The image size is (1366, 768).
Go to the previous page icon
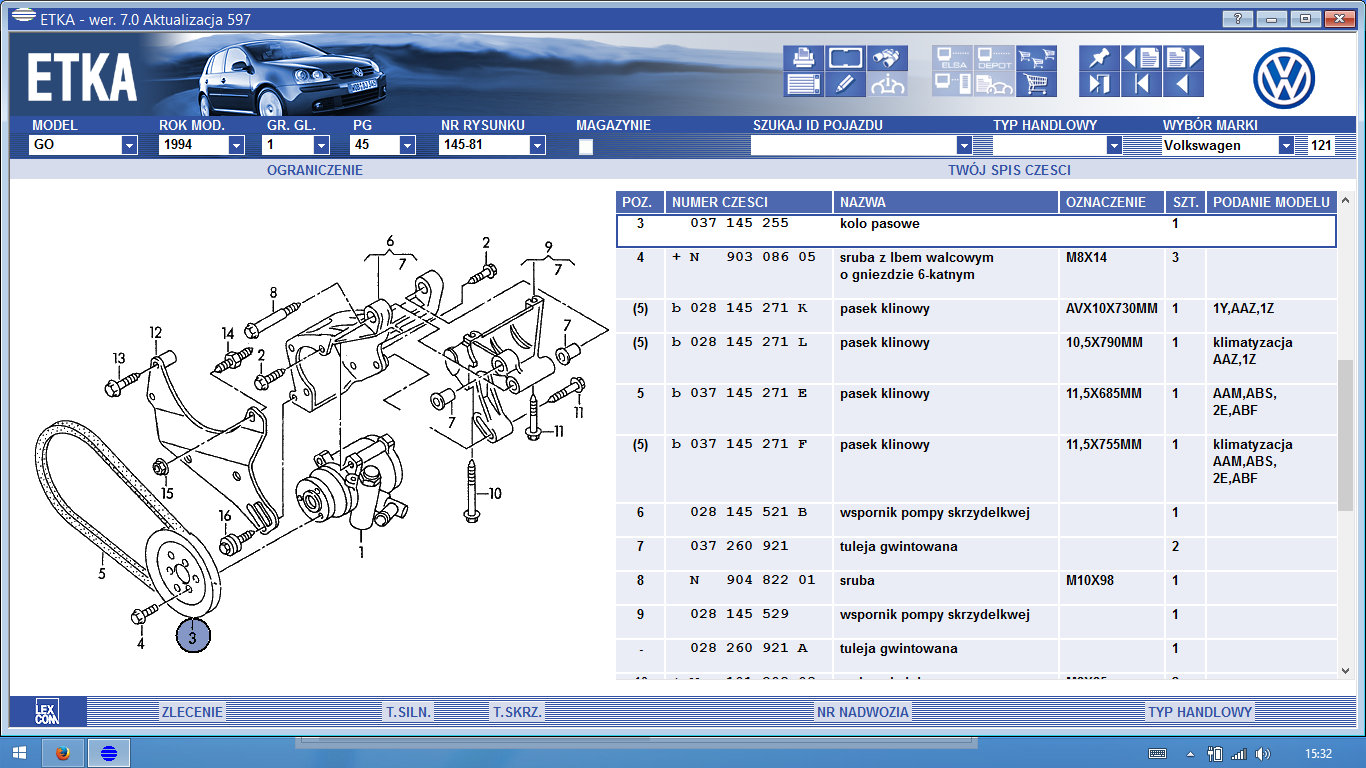point(1141,57)
